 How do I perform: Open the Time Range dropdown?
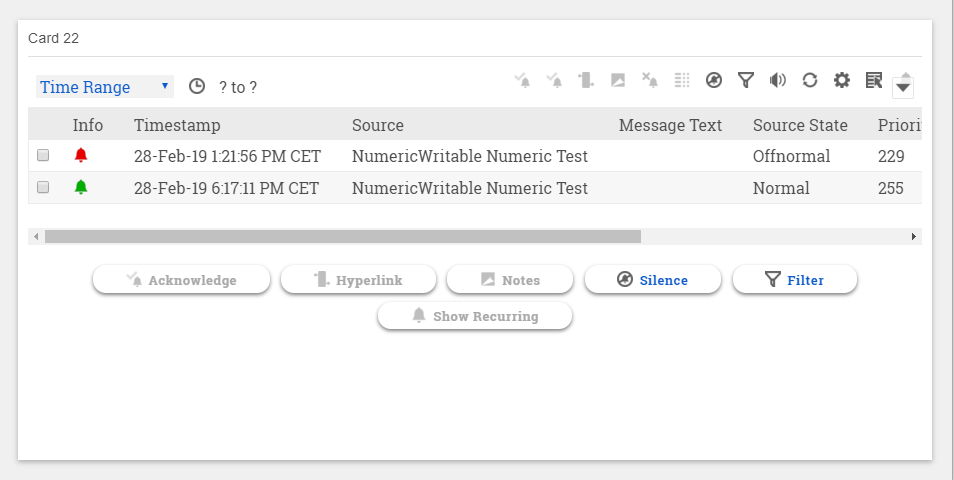click(105, 87)
